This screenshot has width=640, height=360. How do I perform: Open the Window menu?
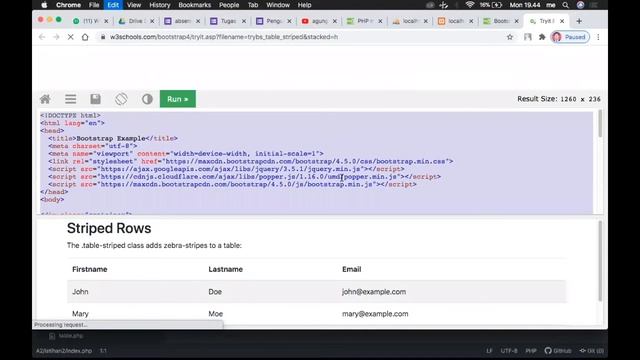pos(278,5)
